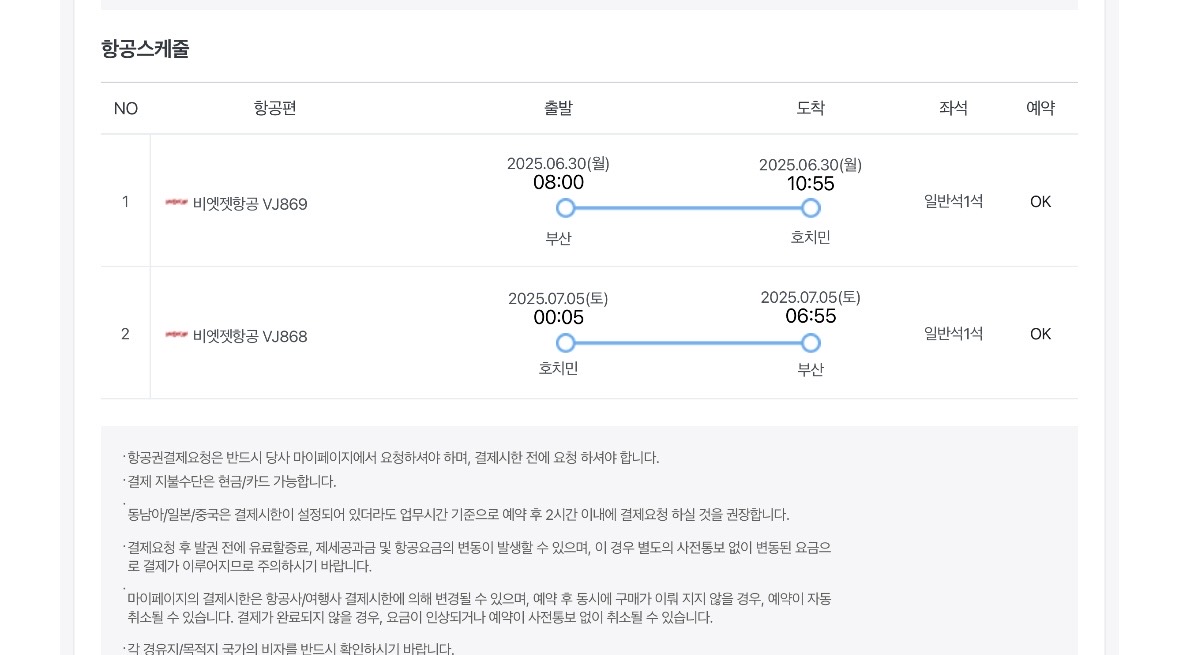Click the OK reservation status for VJ869

coord(1040,202)
